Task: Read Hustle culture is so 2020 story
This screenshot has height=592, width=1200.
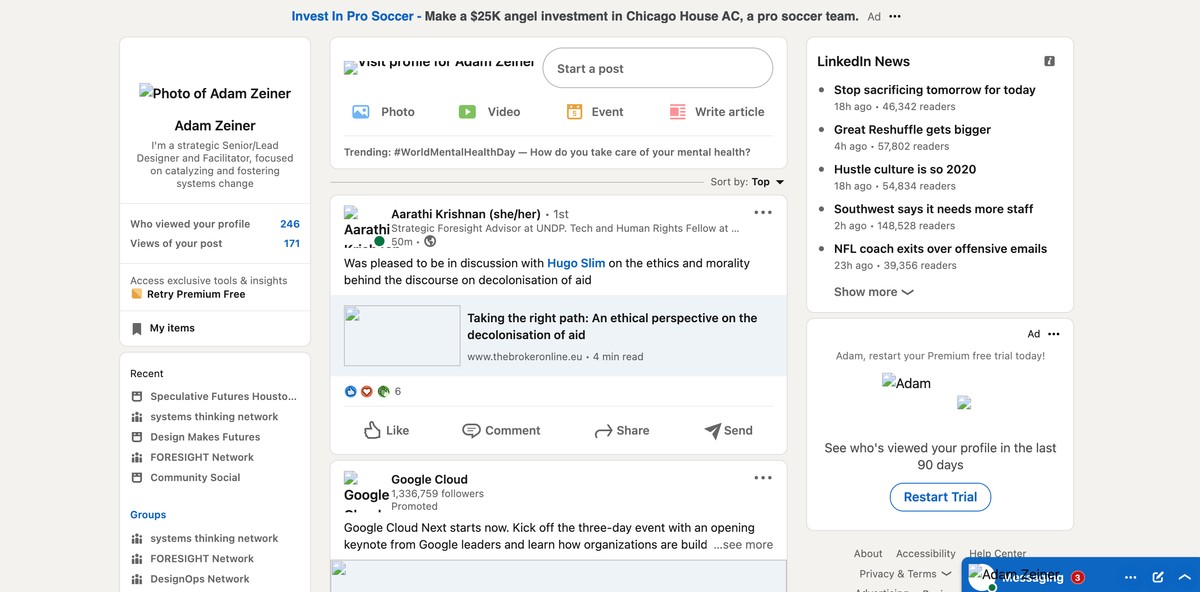Action: coord(905,170)
